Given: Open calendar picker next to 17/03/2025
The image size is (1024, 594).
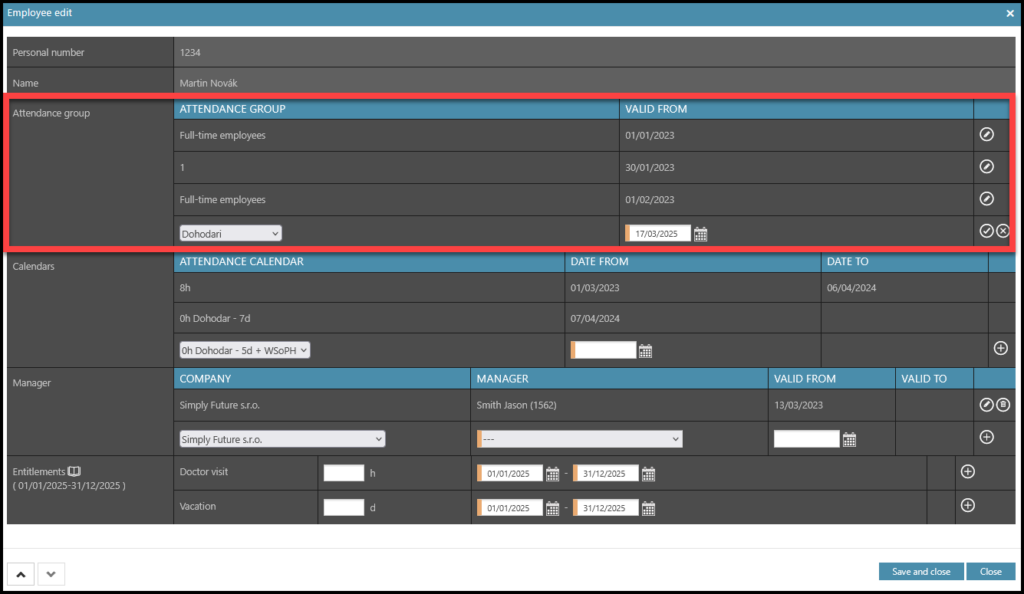Looking at the screenshot, I should point(701,234).
